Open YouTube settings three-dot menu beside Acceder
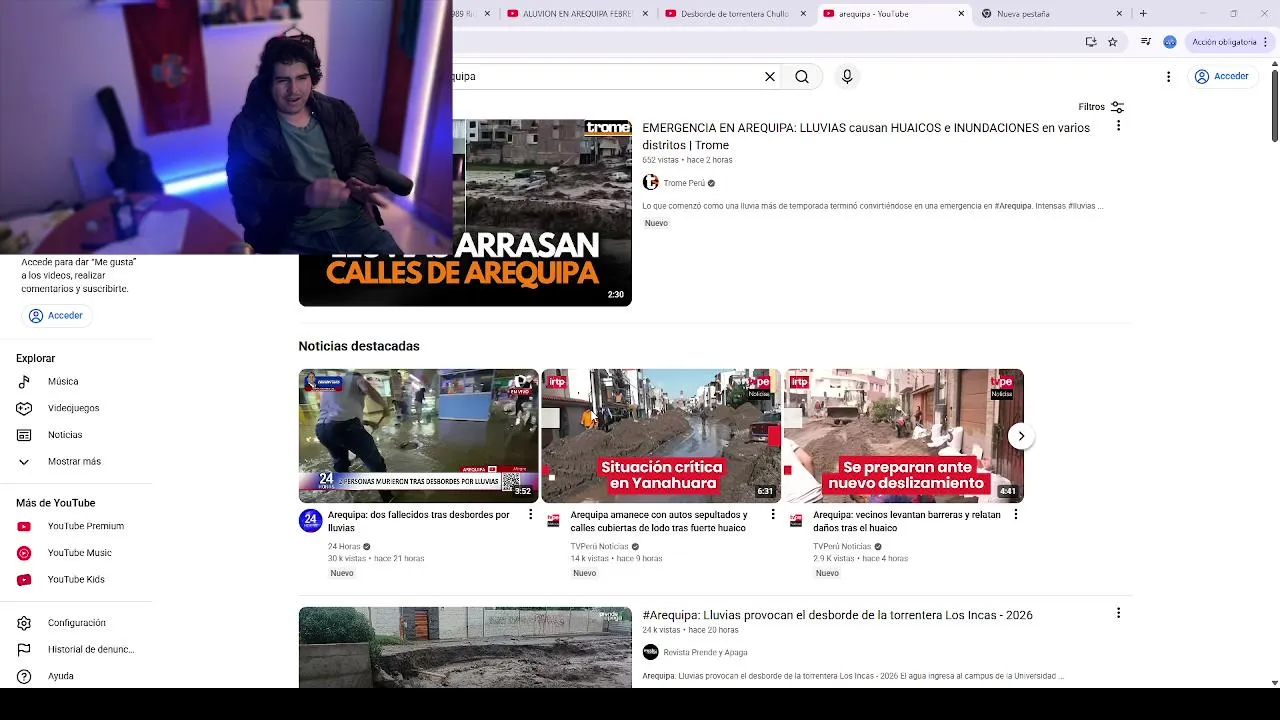This screenshot has height=720, width=1280. click(1168, 77)
